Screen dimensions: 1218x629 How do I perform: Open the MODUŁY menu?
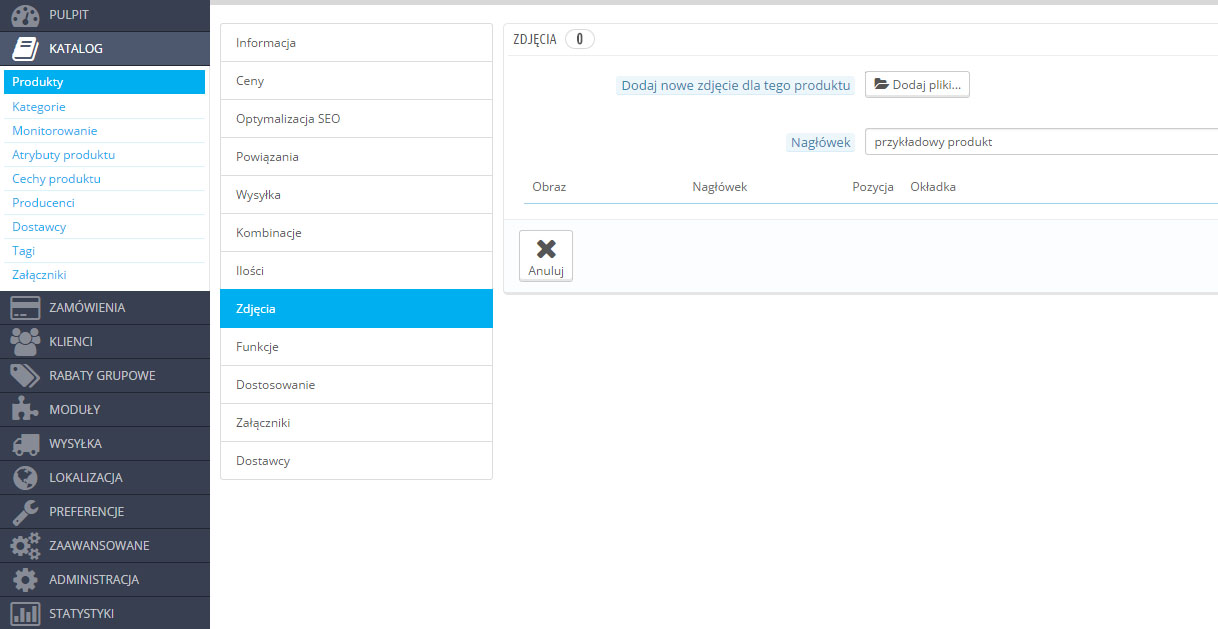pyautogui.click(x=105, y=410)
